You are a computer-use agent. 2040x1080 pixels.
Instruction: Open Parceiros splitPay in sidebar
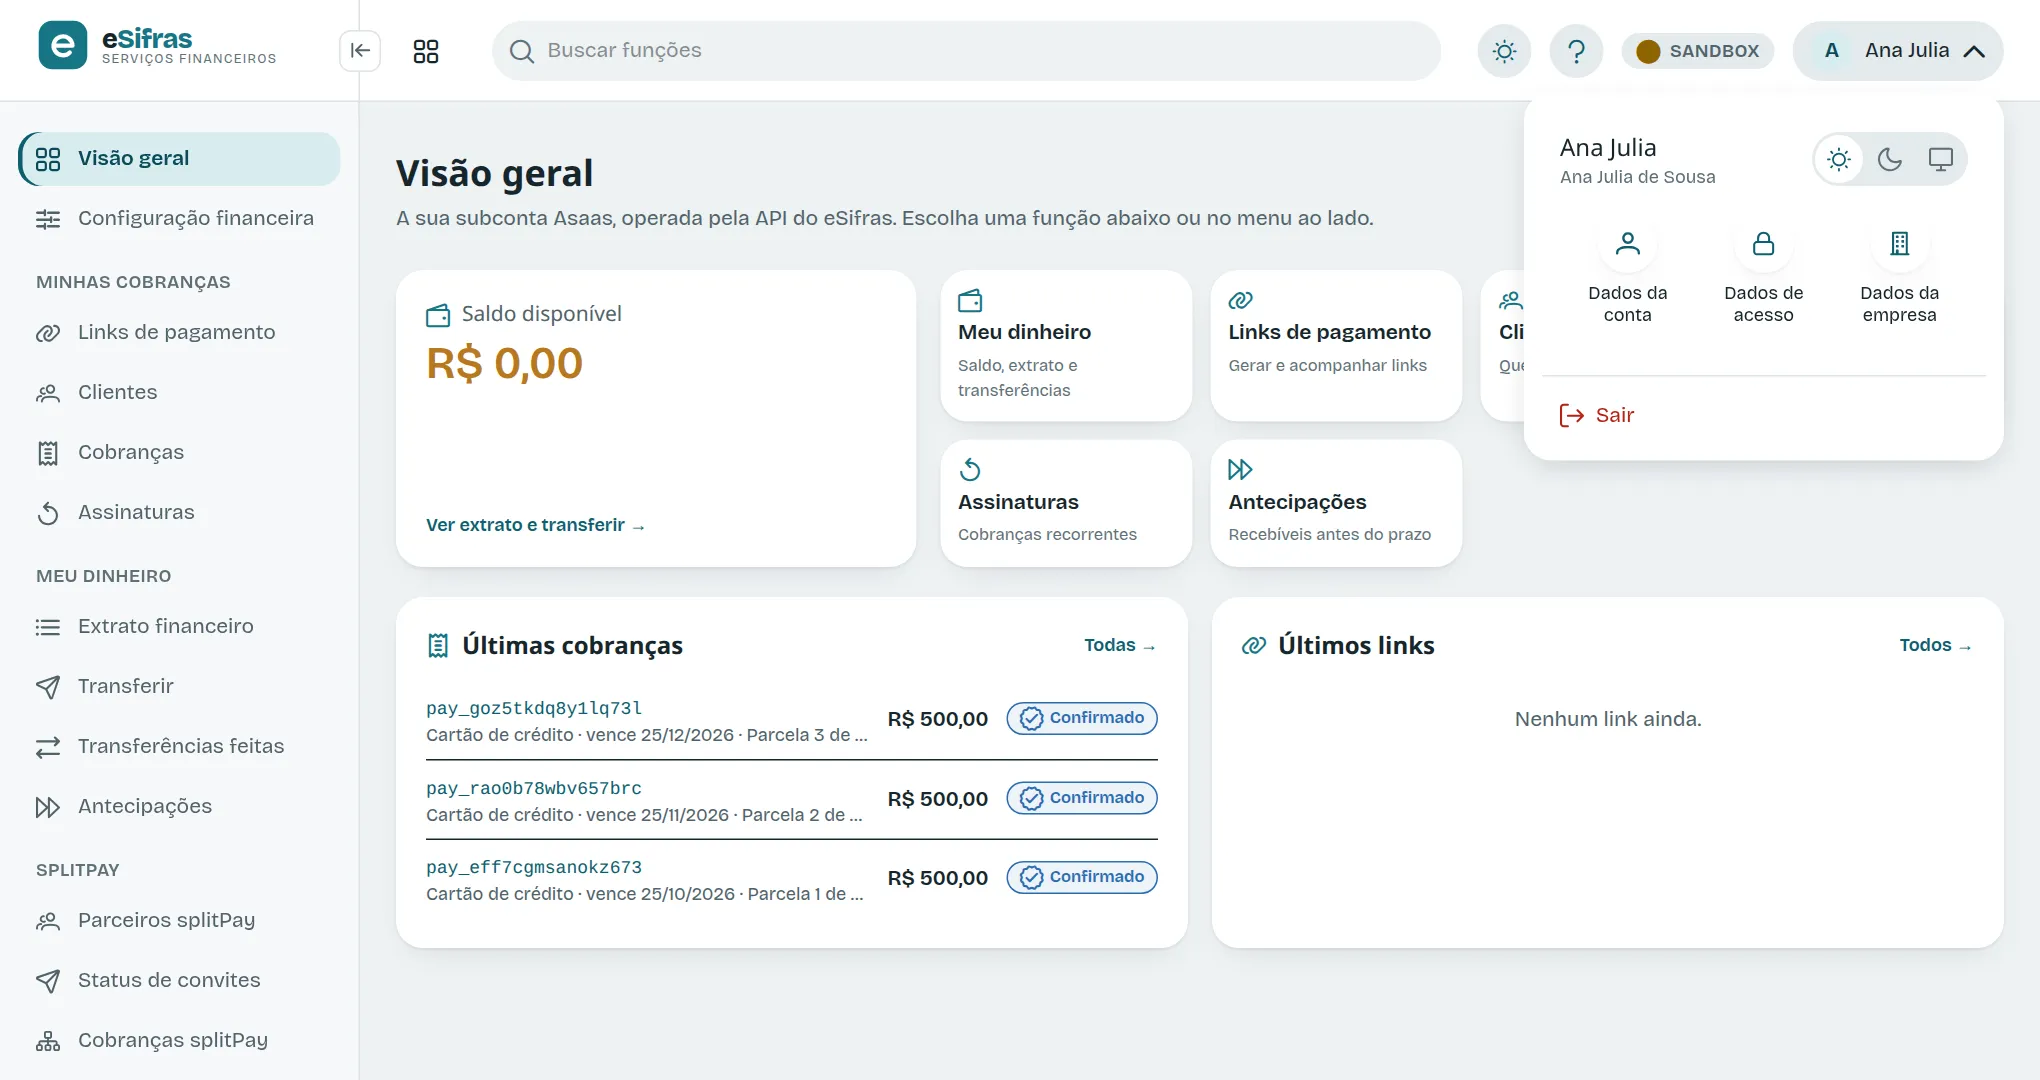[180, 921]
